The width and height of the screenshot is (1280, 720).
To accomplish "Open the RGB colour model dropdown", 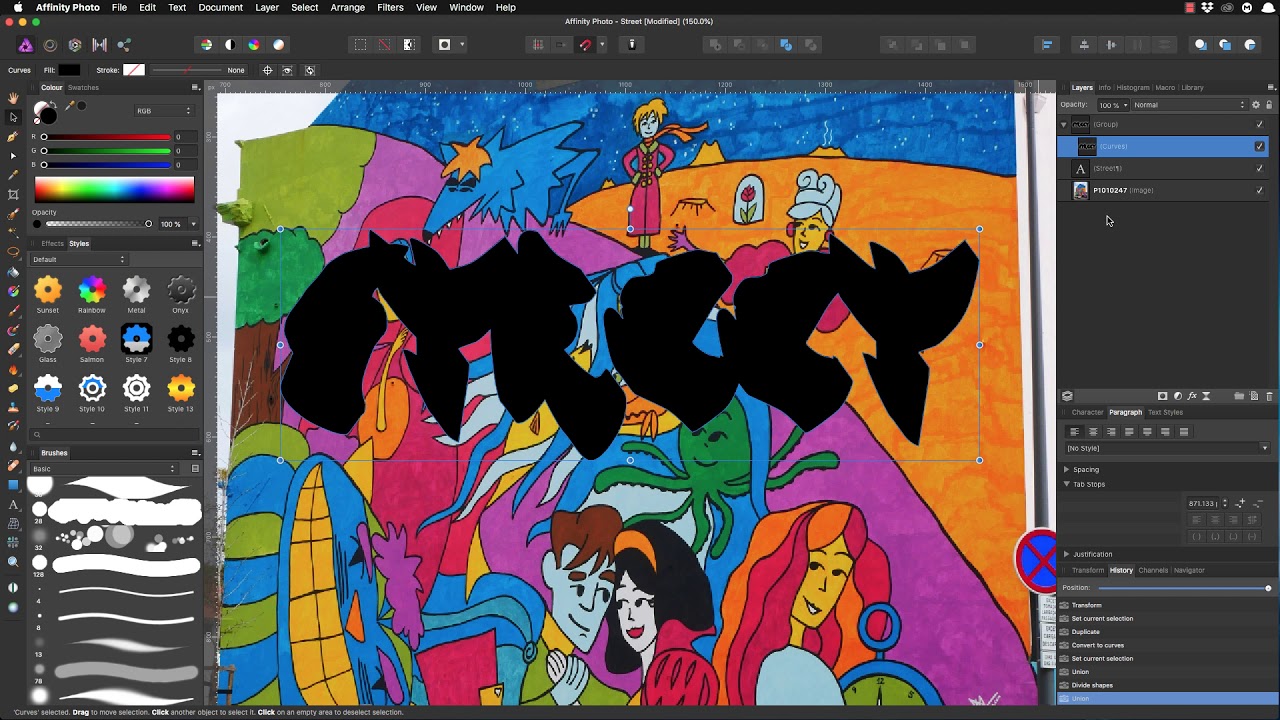I will 164,111.
